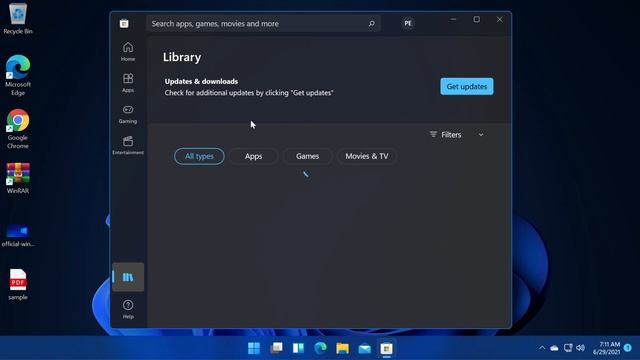The height and width of the screenshot is (360, 640).
Task: Expand the Filters dropdown
Action: click(x=457, y=135)
